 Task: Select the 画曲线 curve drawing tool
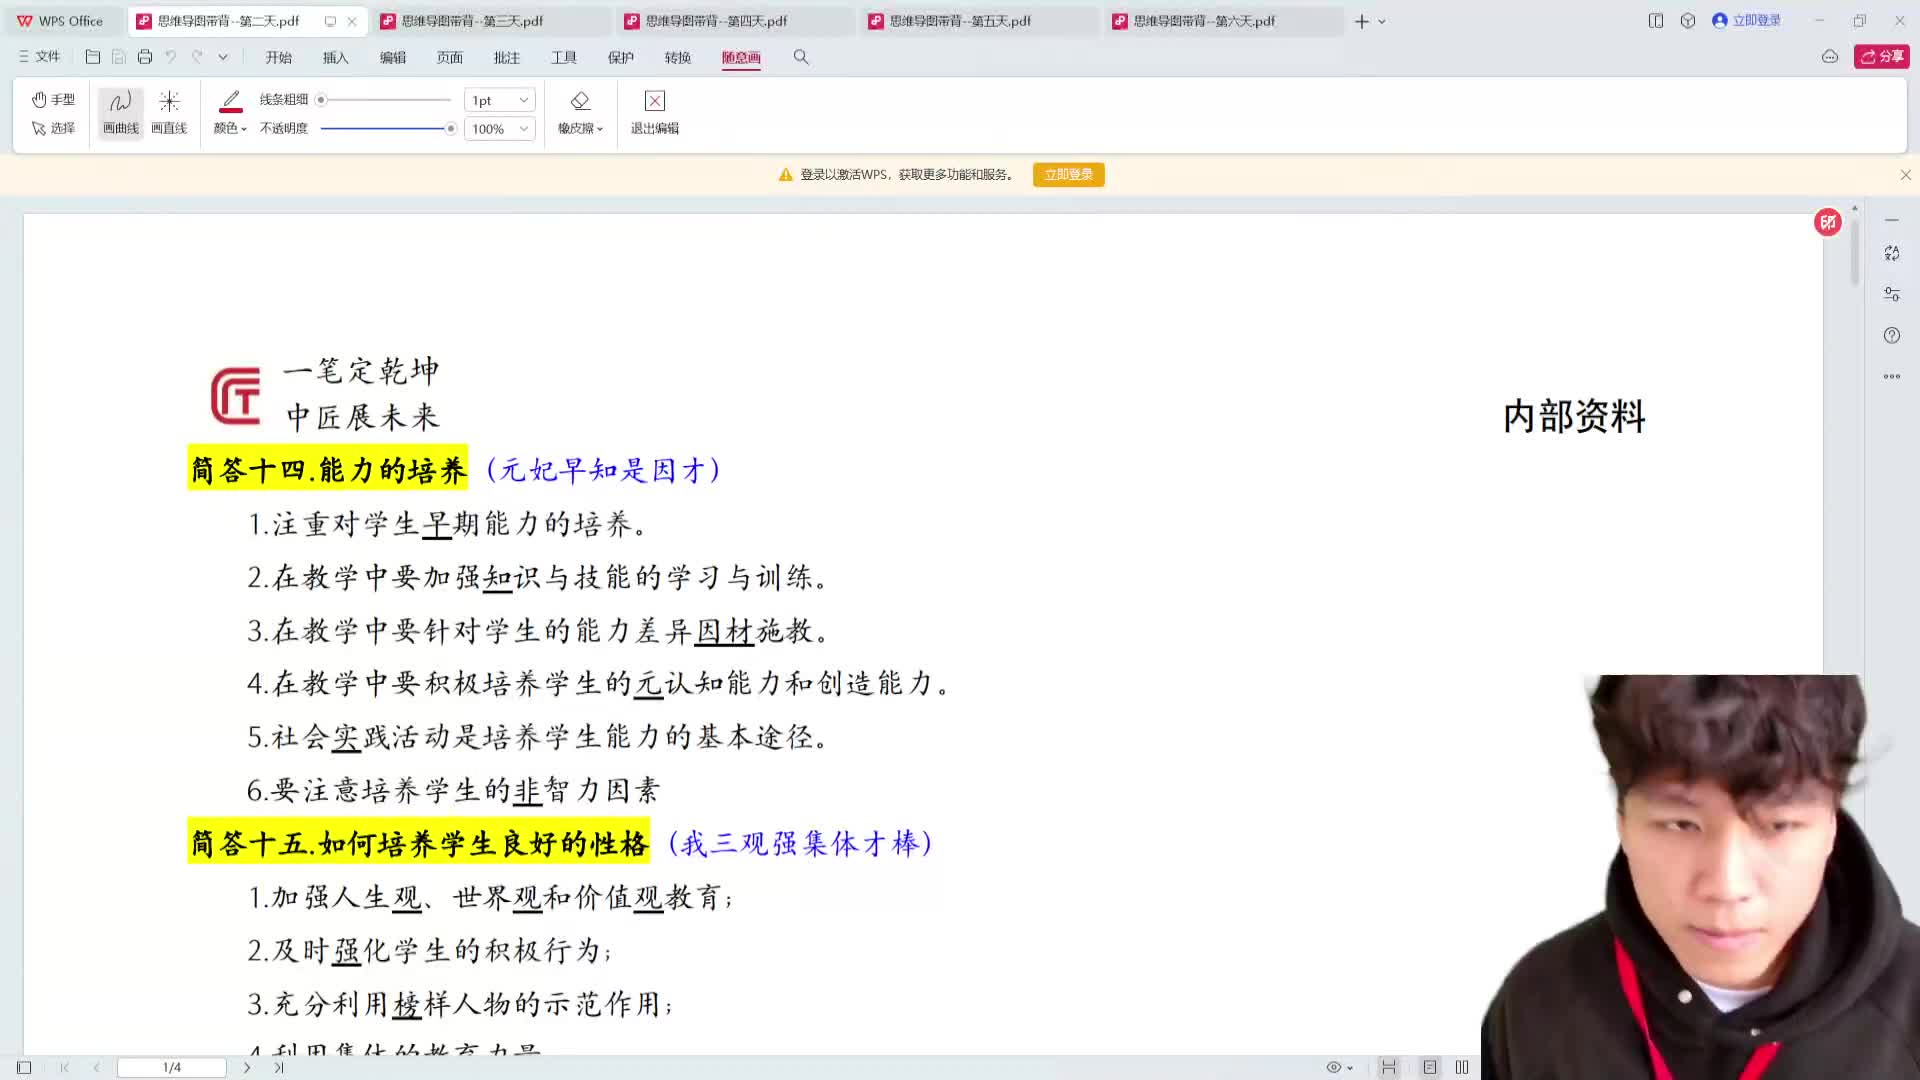coord(119,110)
